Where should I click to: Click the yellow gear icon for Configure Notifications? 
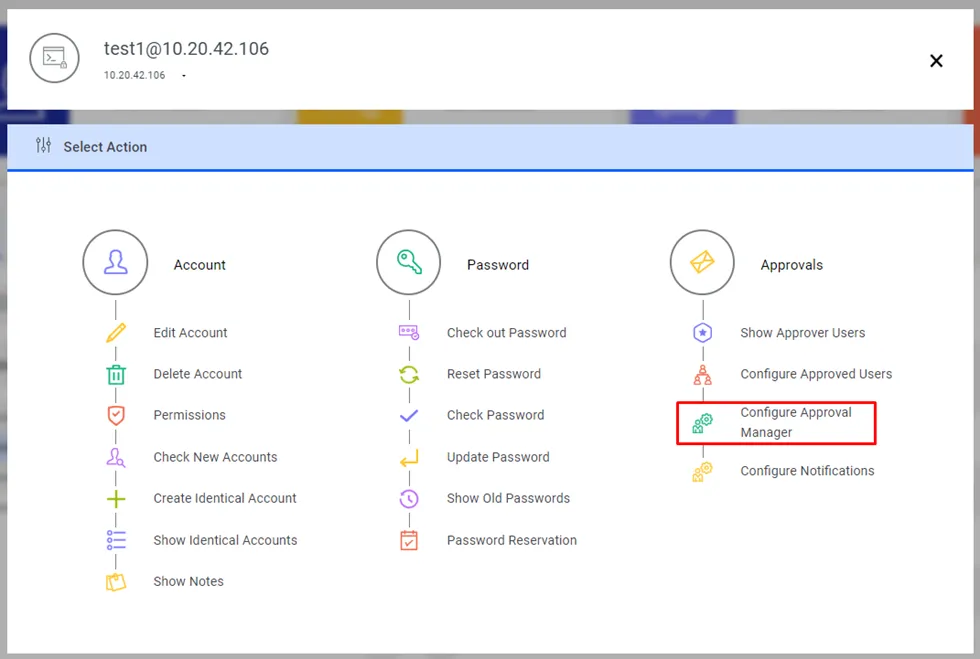(x=702, y=471)
